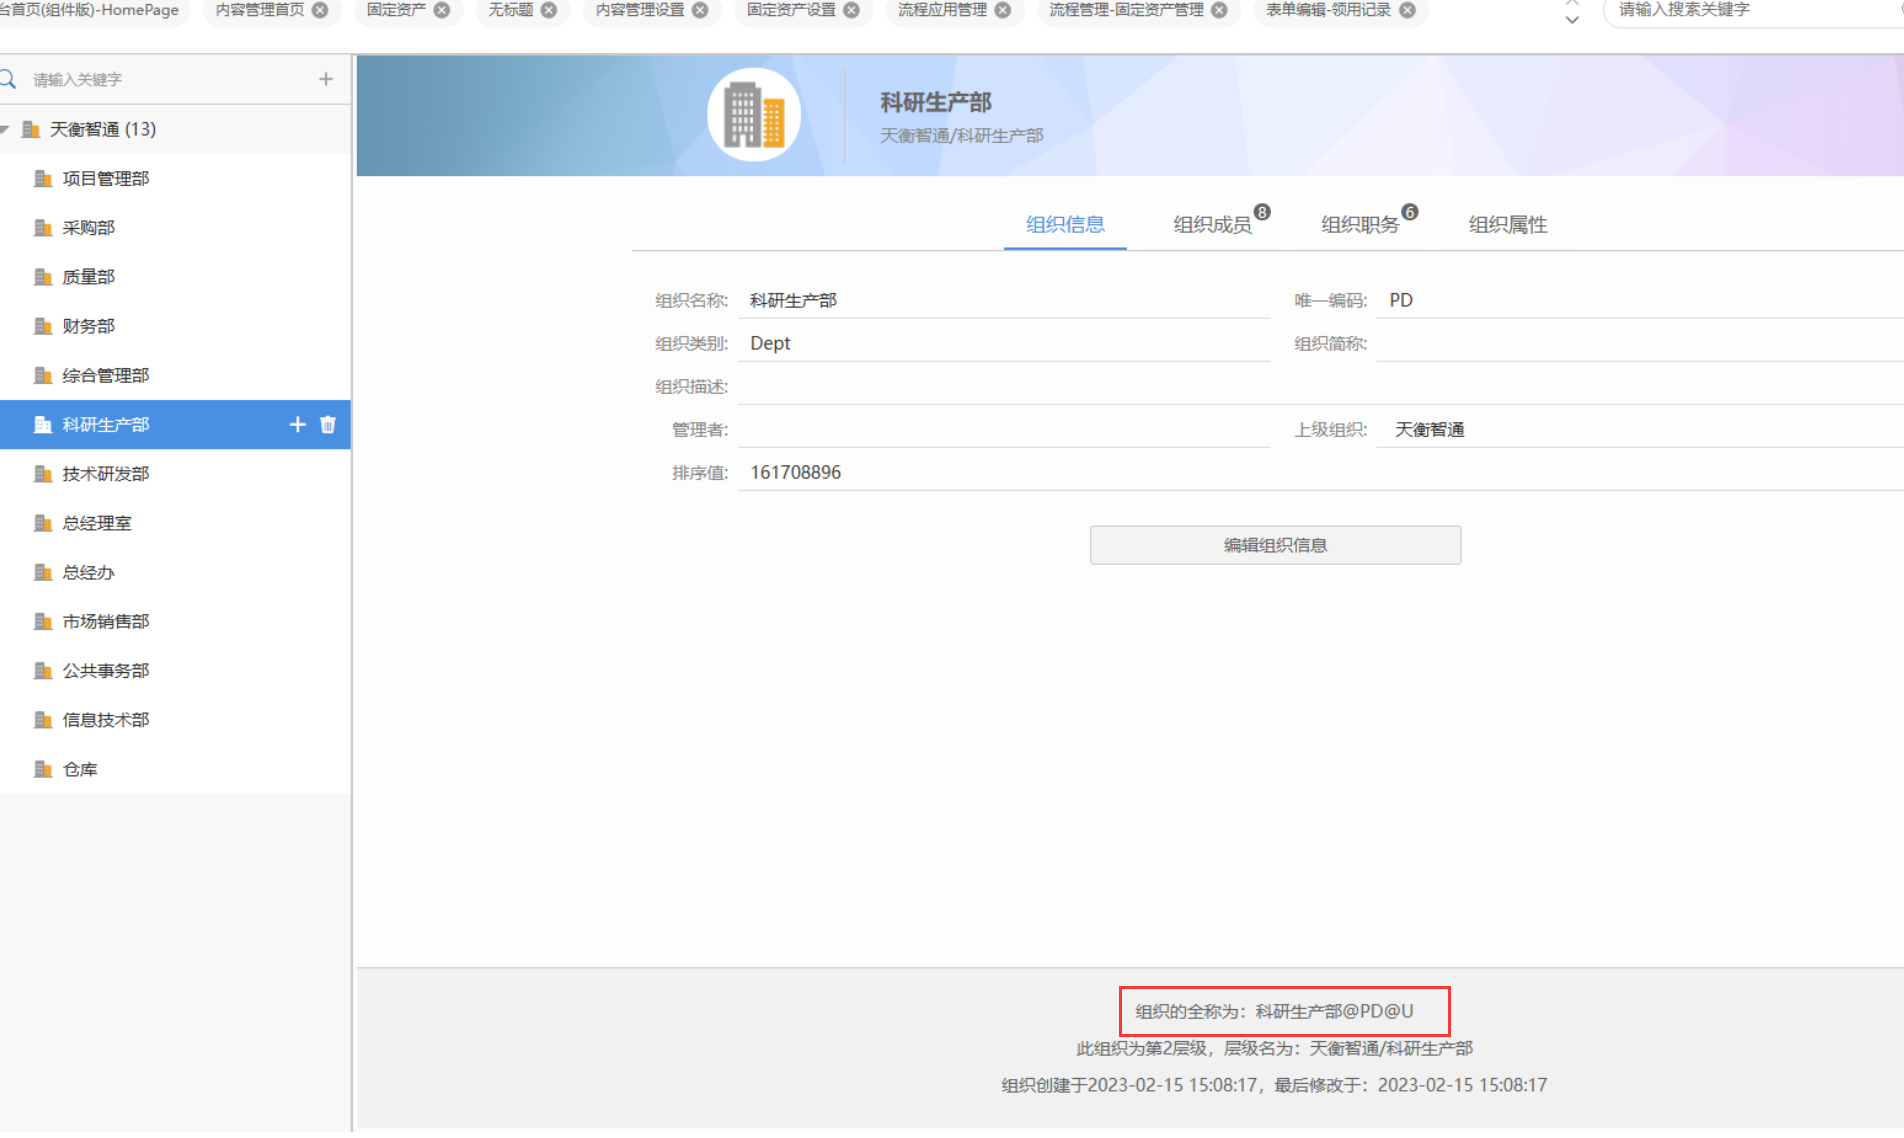The width and height of the screenshot is (1904, 1138).
Task: Switch to the 表单编辑-领用记录 tab
Action: (x=1328, y=10)
